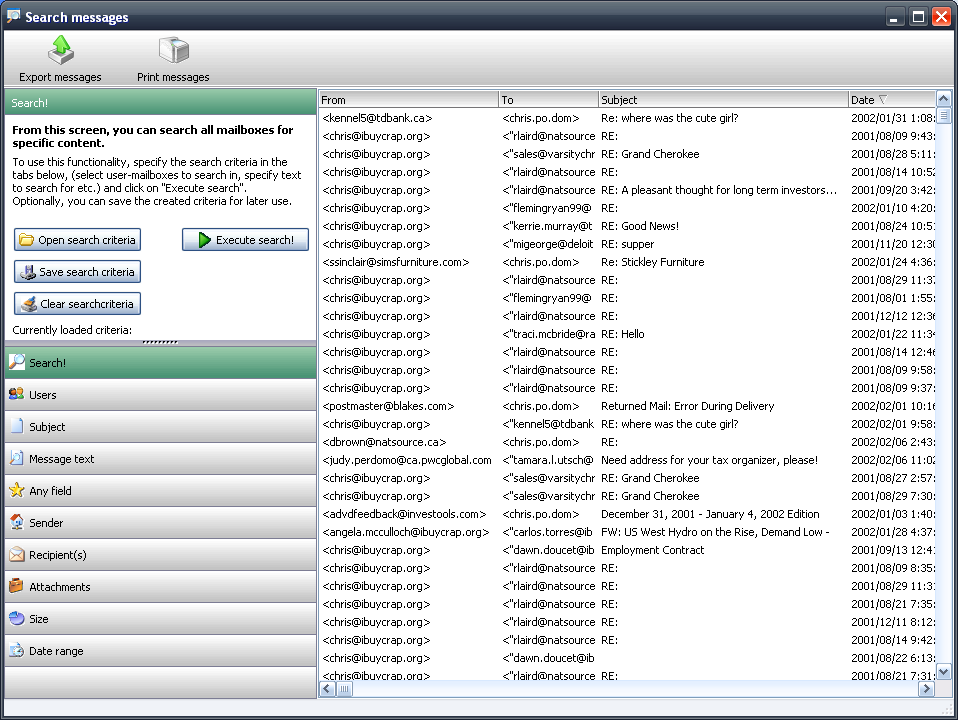The height and width of the screenshot is (720, 958).
Task: Select 'Returned Mail: Error During Delivery' message
Action: tap(627, 406)
